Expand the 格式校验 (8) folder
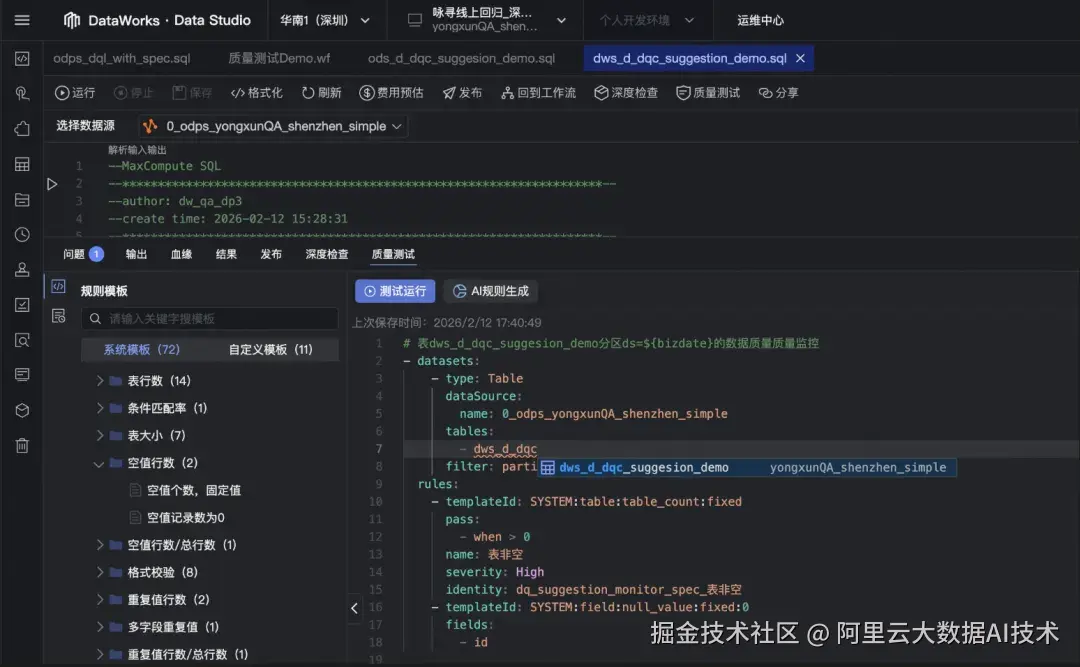Screen dimensions: 1080x667 (100, 573)
